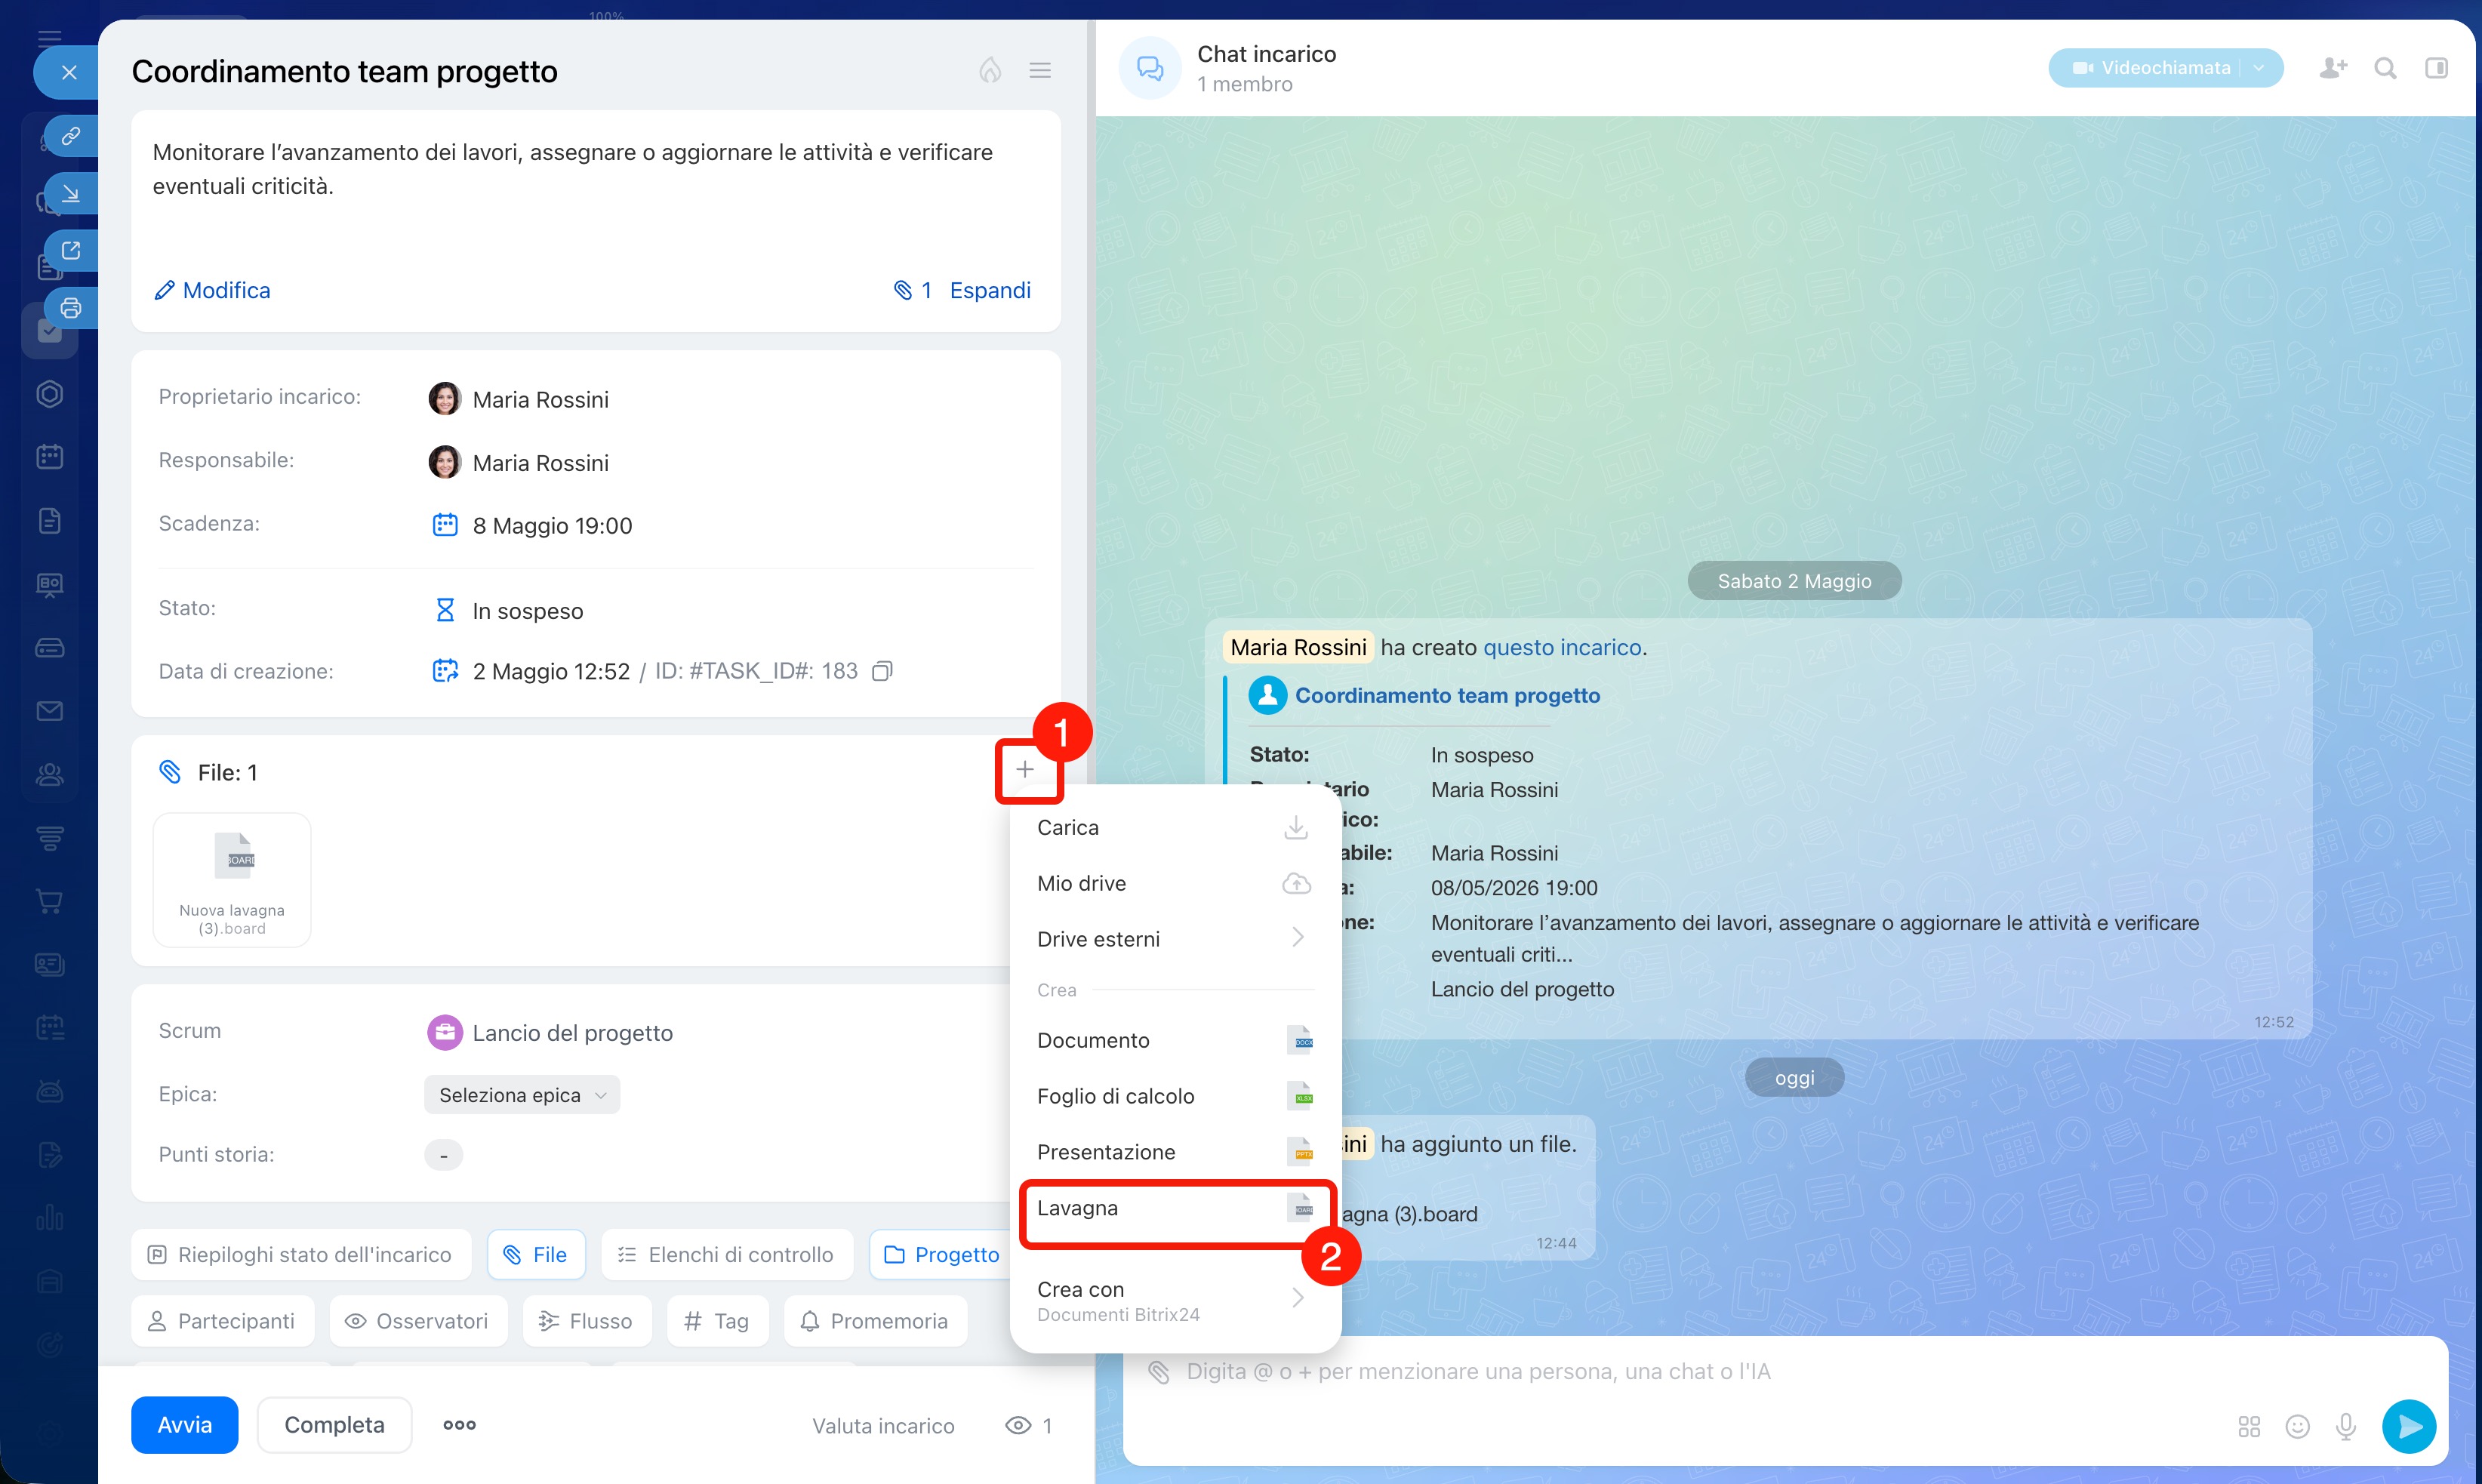Viewport: 2482px width, 1484px height.
Task: Expand the Drive esterni submenu
Action: (1175, 939)
